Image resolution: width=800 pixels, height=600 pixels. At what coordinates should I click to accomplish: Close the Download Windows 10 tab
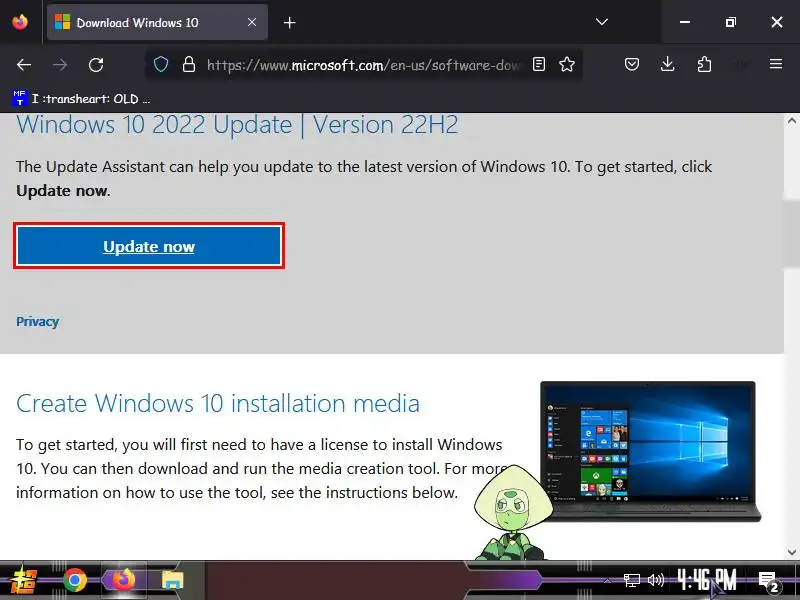pyautogui.click(x=252, y=22)
